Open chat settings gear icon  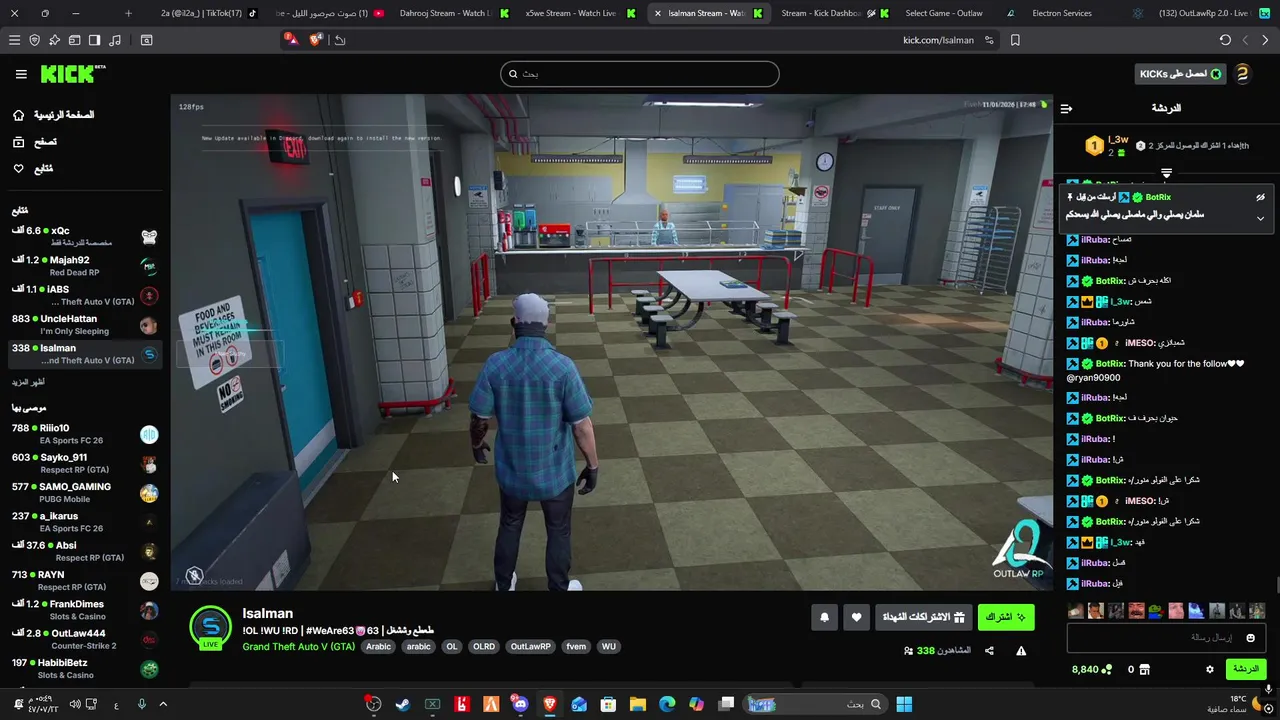[x=1209, y=669]
